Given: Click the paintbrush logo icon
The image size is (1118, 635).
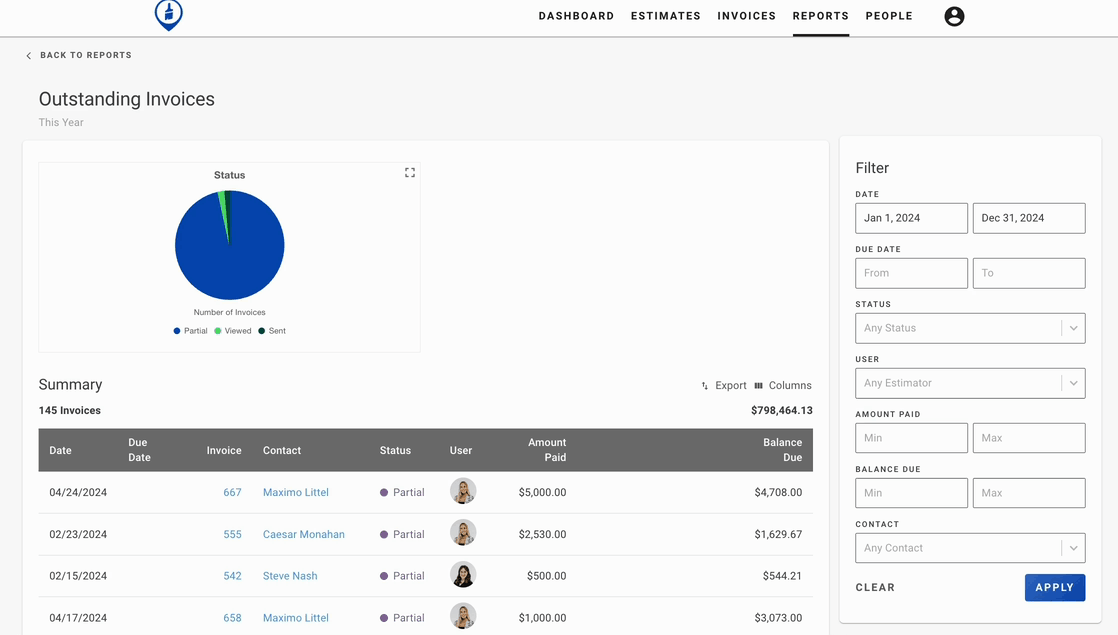Looking at the screenshot, I should 169,14.
